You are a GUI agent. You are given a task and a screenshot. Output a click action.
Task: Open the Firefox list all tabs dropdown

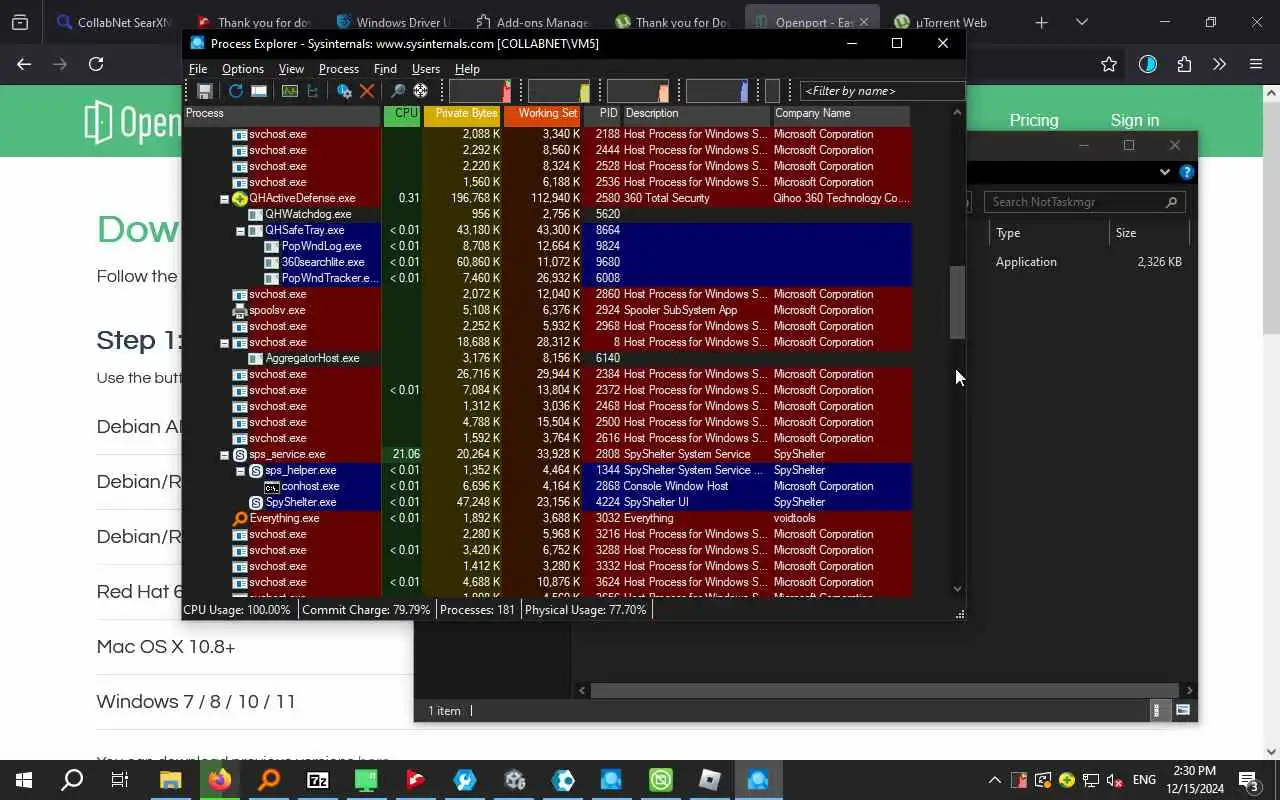(x=1082, y=22)
